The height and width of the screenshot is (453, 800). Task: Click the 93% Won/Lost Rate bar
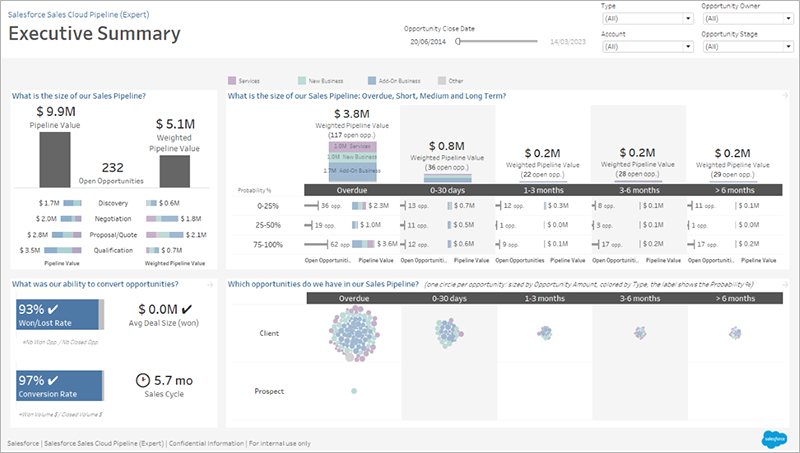[x=60, y=315]
